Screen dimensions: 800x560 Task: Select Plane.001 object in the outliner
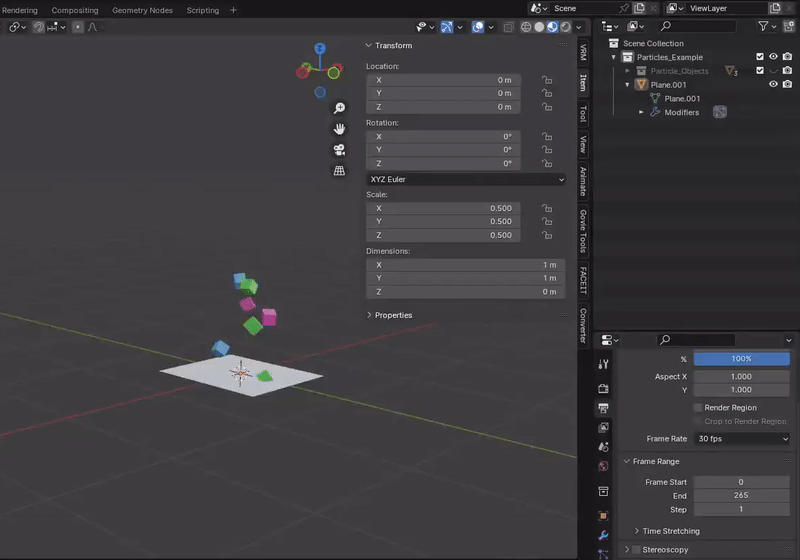coord(669,85)
